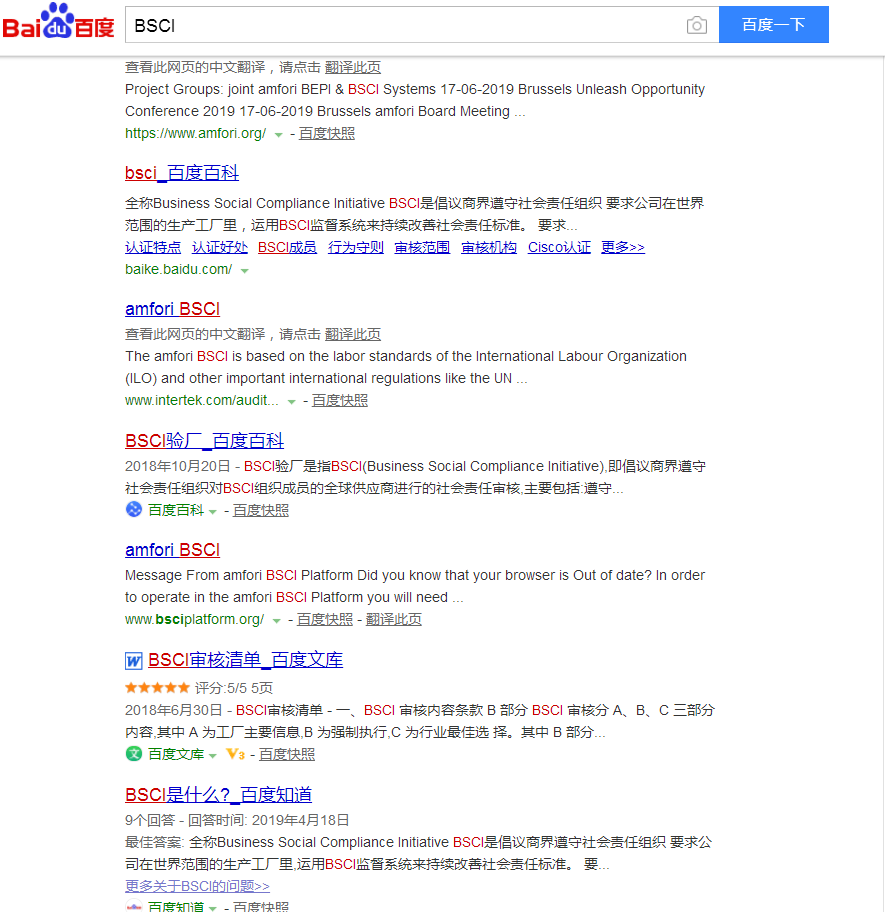Viewport: 885px width, 912px height.
Task: Click 审核范围 sublink
Action: (x=422, y=247)
